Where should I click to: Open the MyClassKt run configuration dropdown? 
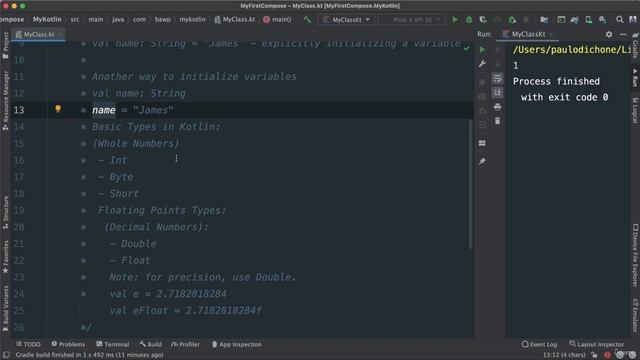(346, 19)
